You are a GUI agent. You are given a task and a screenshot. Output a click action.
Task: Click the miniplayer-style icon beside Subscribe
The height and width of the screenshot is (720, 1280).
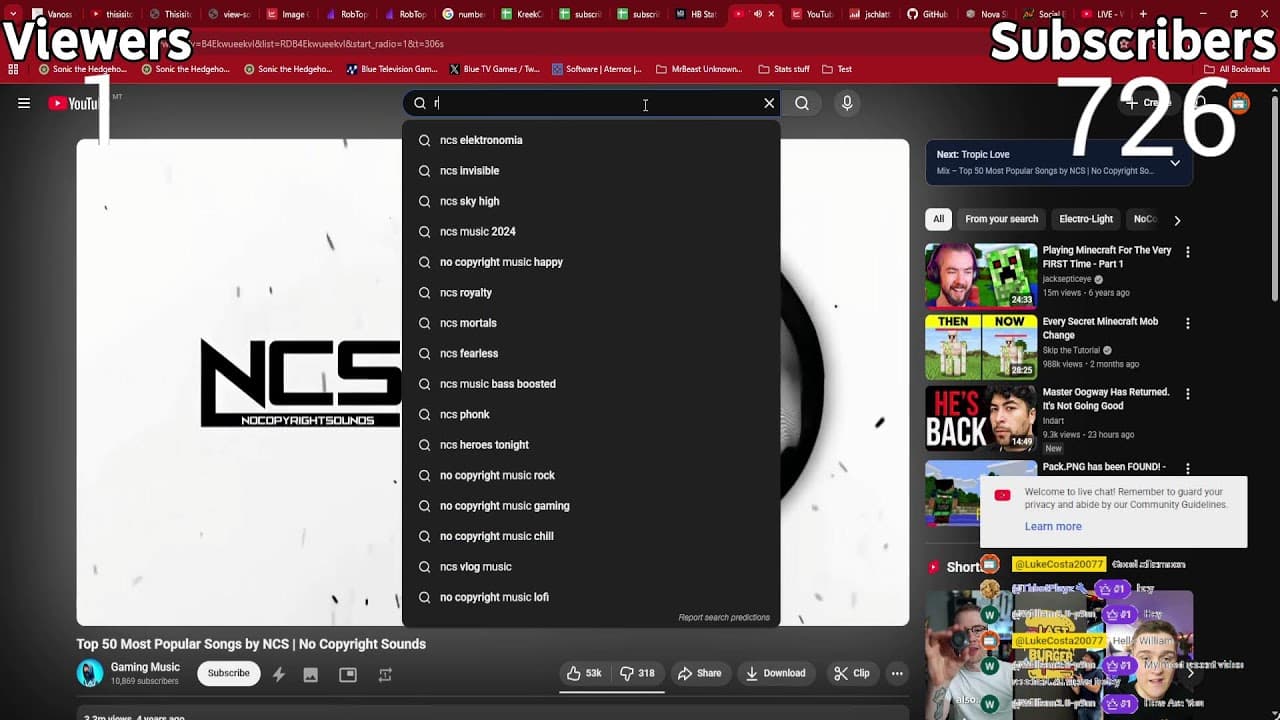[x=348, y=675]
